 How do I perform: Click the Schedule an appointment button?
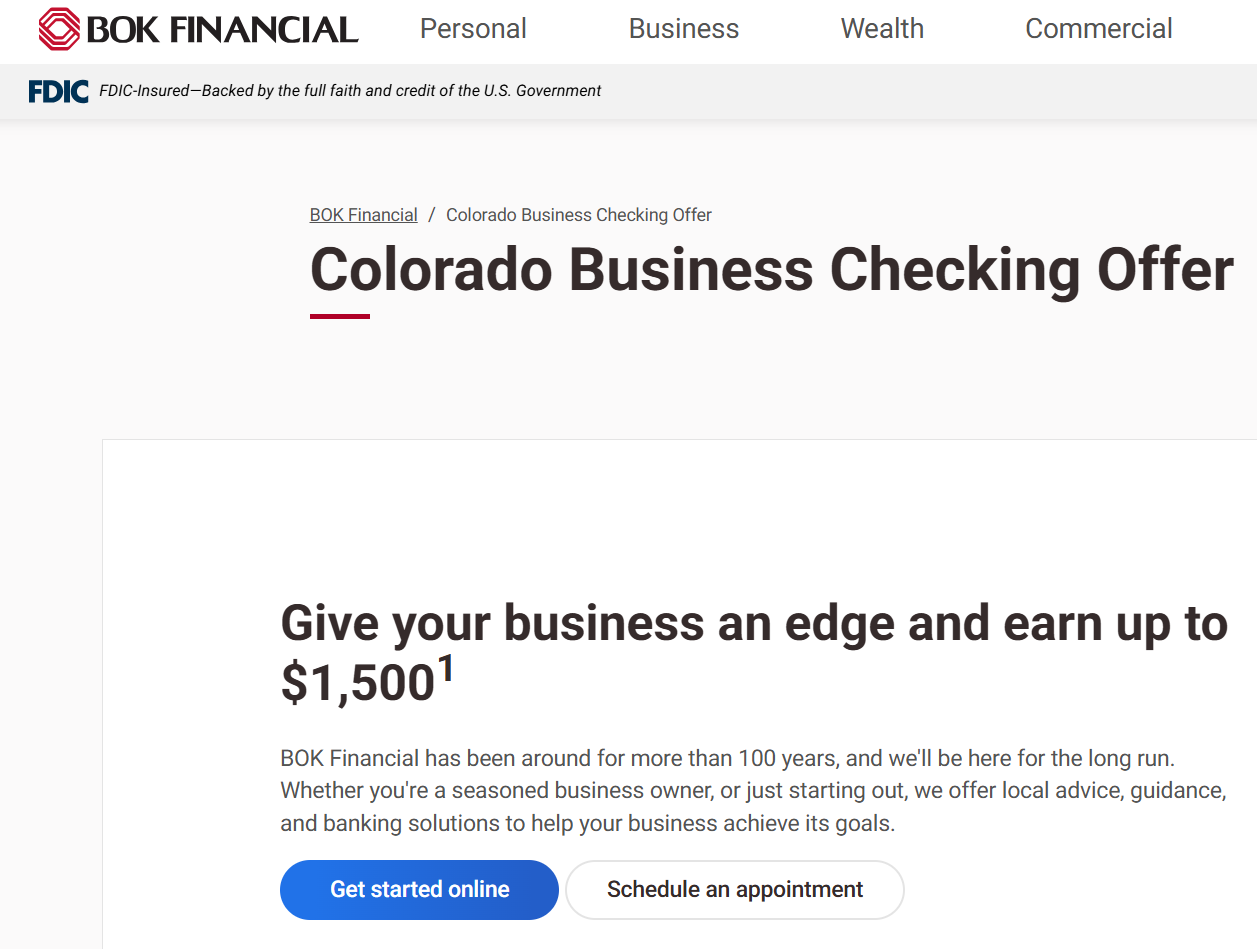(x=735, y=889)
